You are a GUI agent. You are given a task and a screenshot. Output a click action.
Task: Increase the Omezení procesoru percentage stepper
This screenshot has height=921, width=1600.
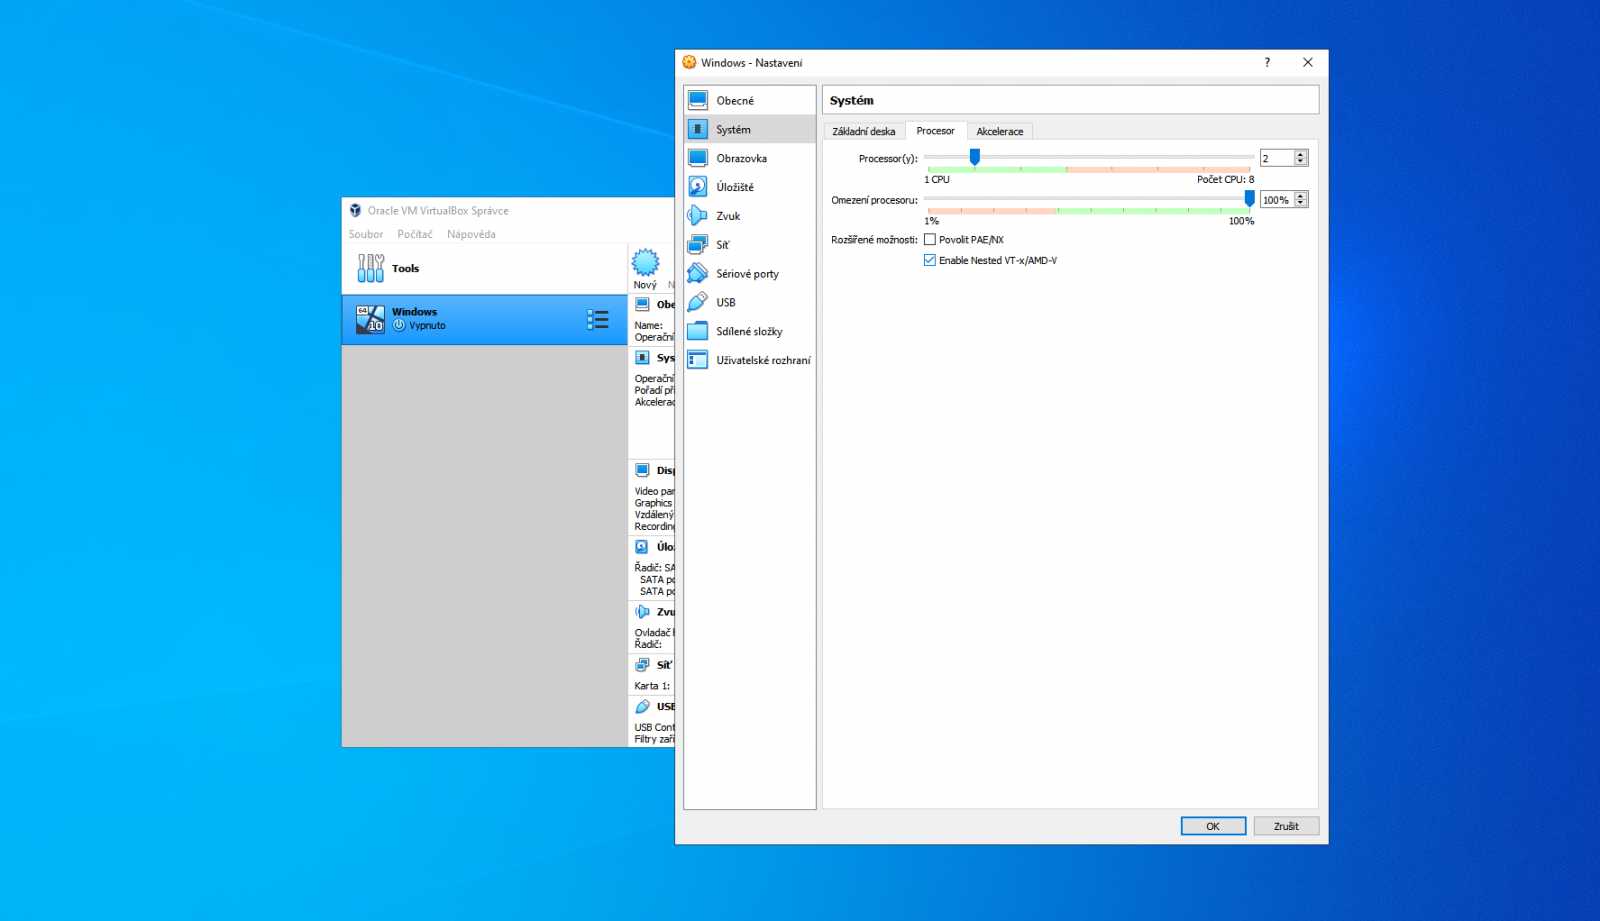1301,196
